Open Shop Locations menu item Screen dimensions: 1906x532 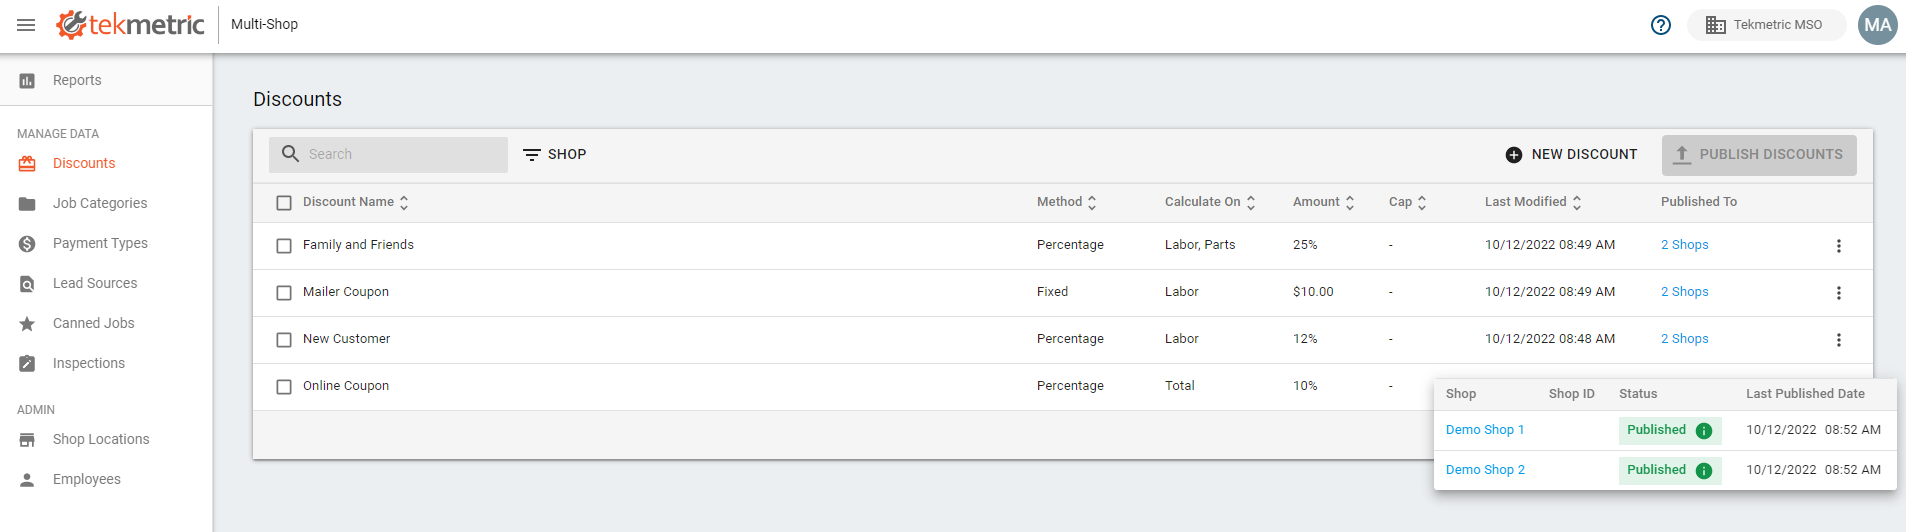pyautogui.click(x=101, y=440)
